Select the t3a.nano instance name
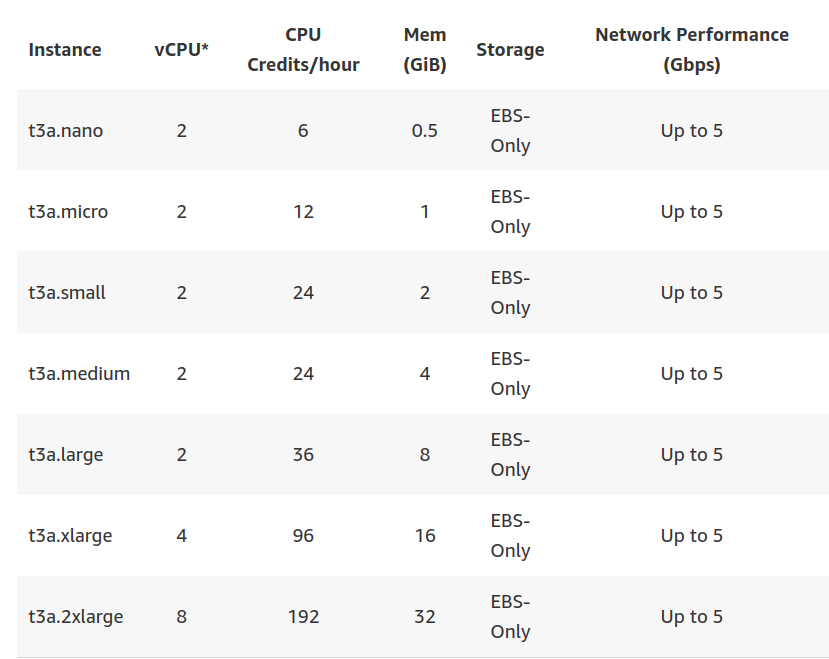 [66, 131]
